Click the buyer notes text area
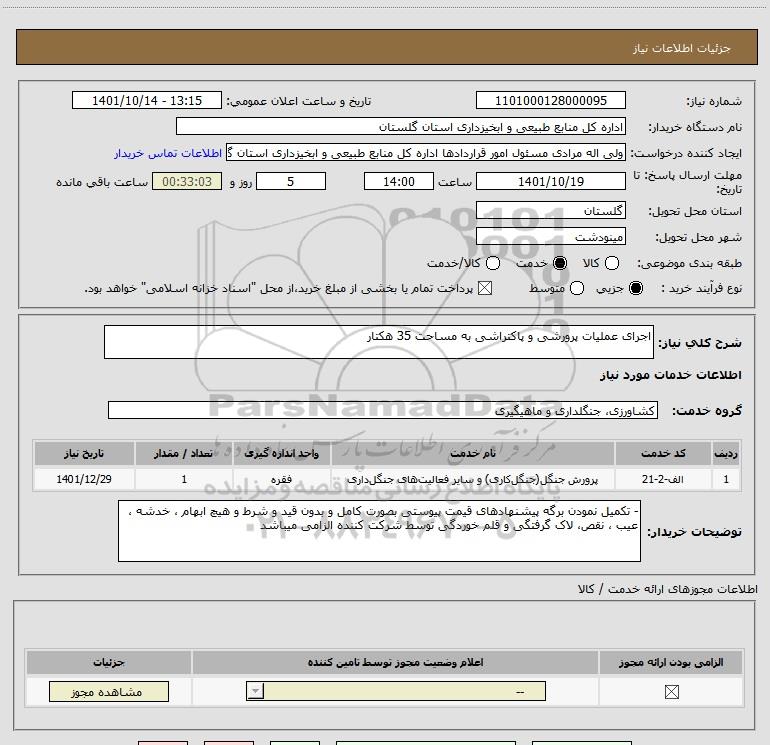The height and width of the screenshot is (745, 770). pos(379,531)
